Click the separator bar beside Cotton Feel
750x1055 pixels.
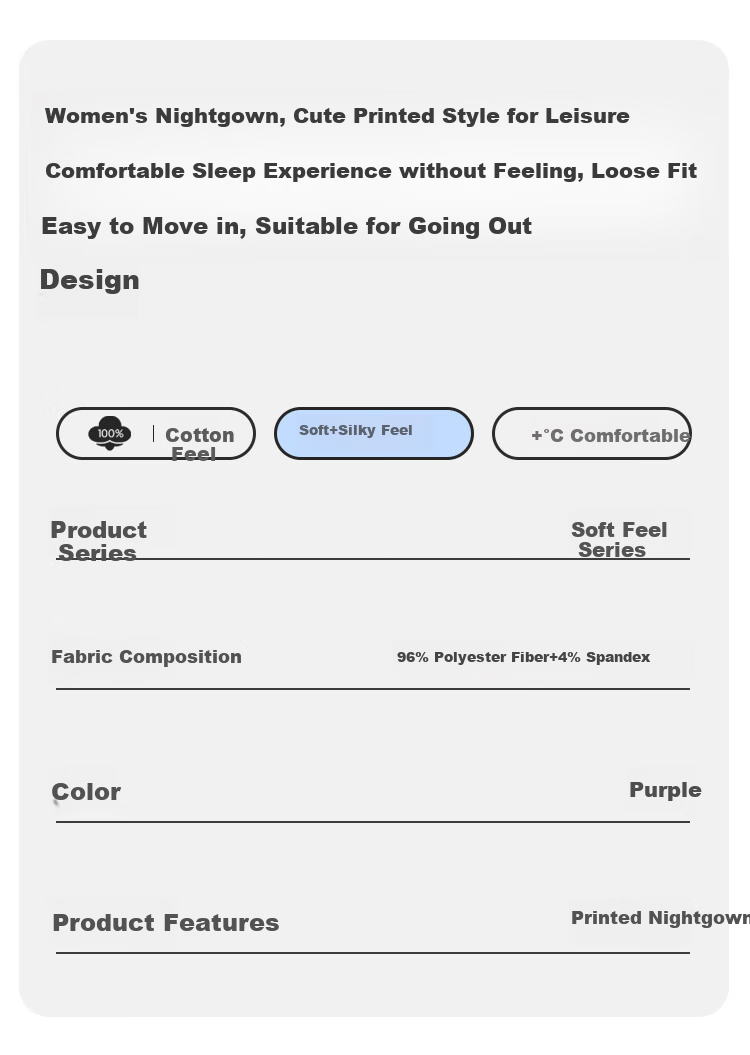(153, 433)
